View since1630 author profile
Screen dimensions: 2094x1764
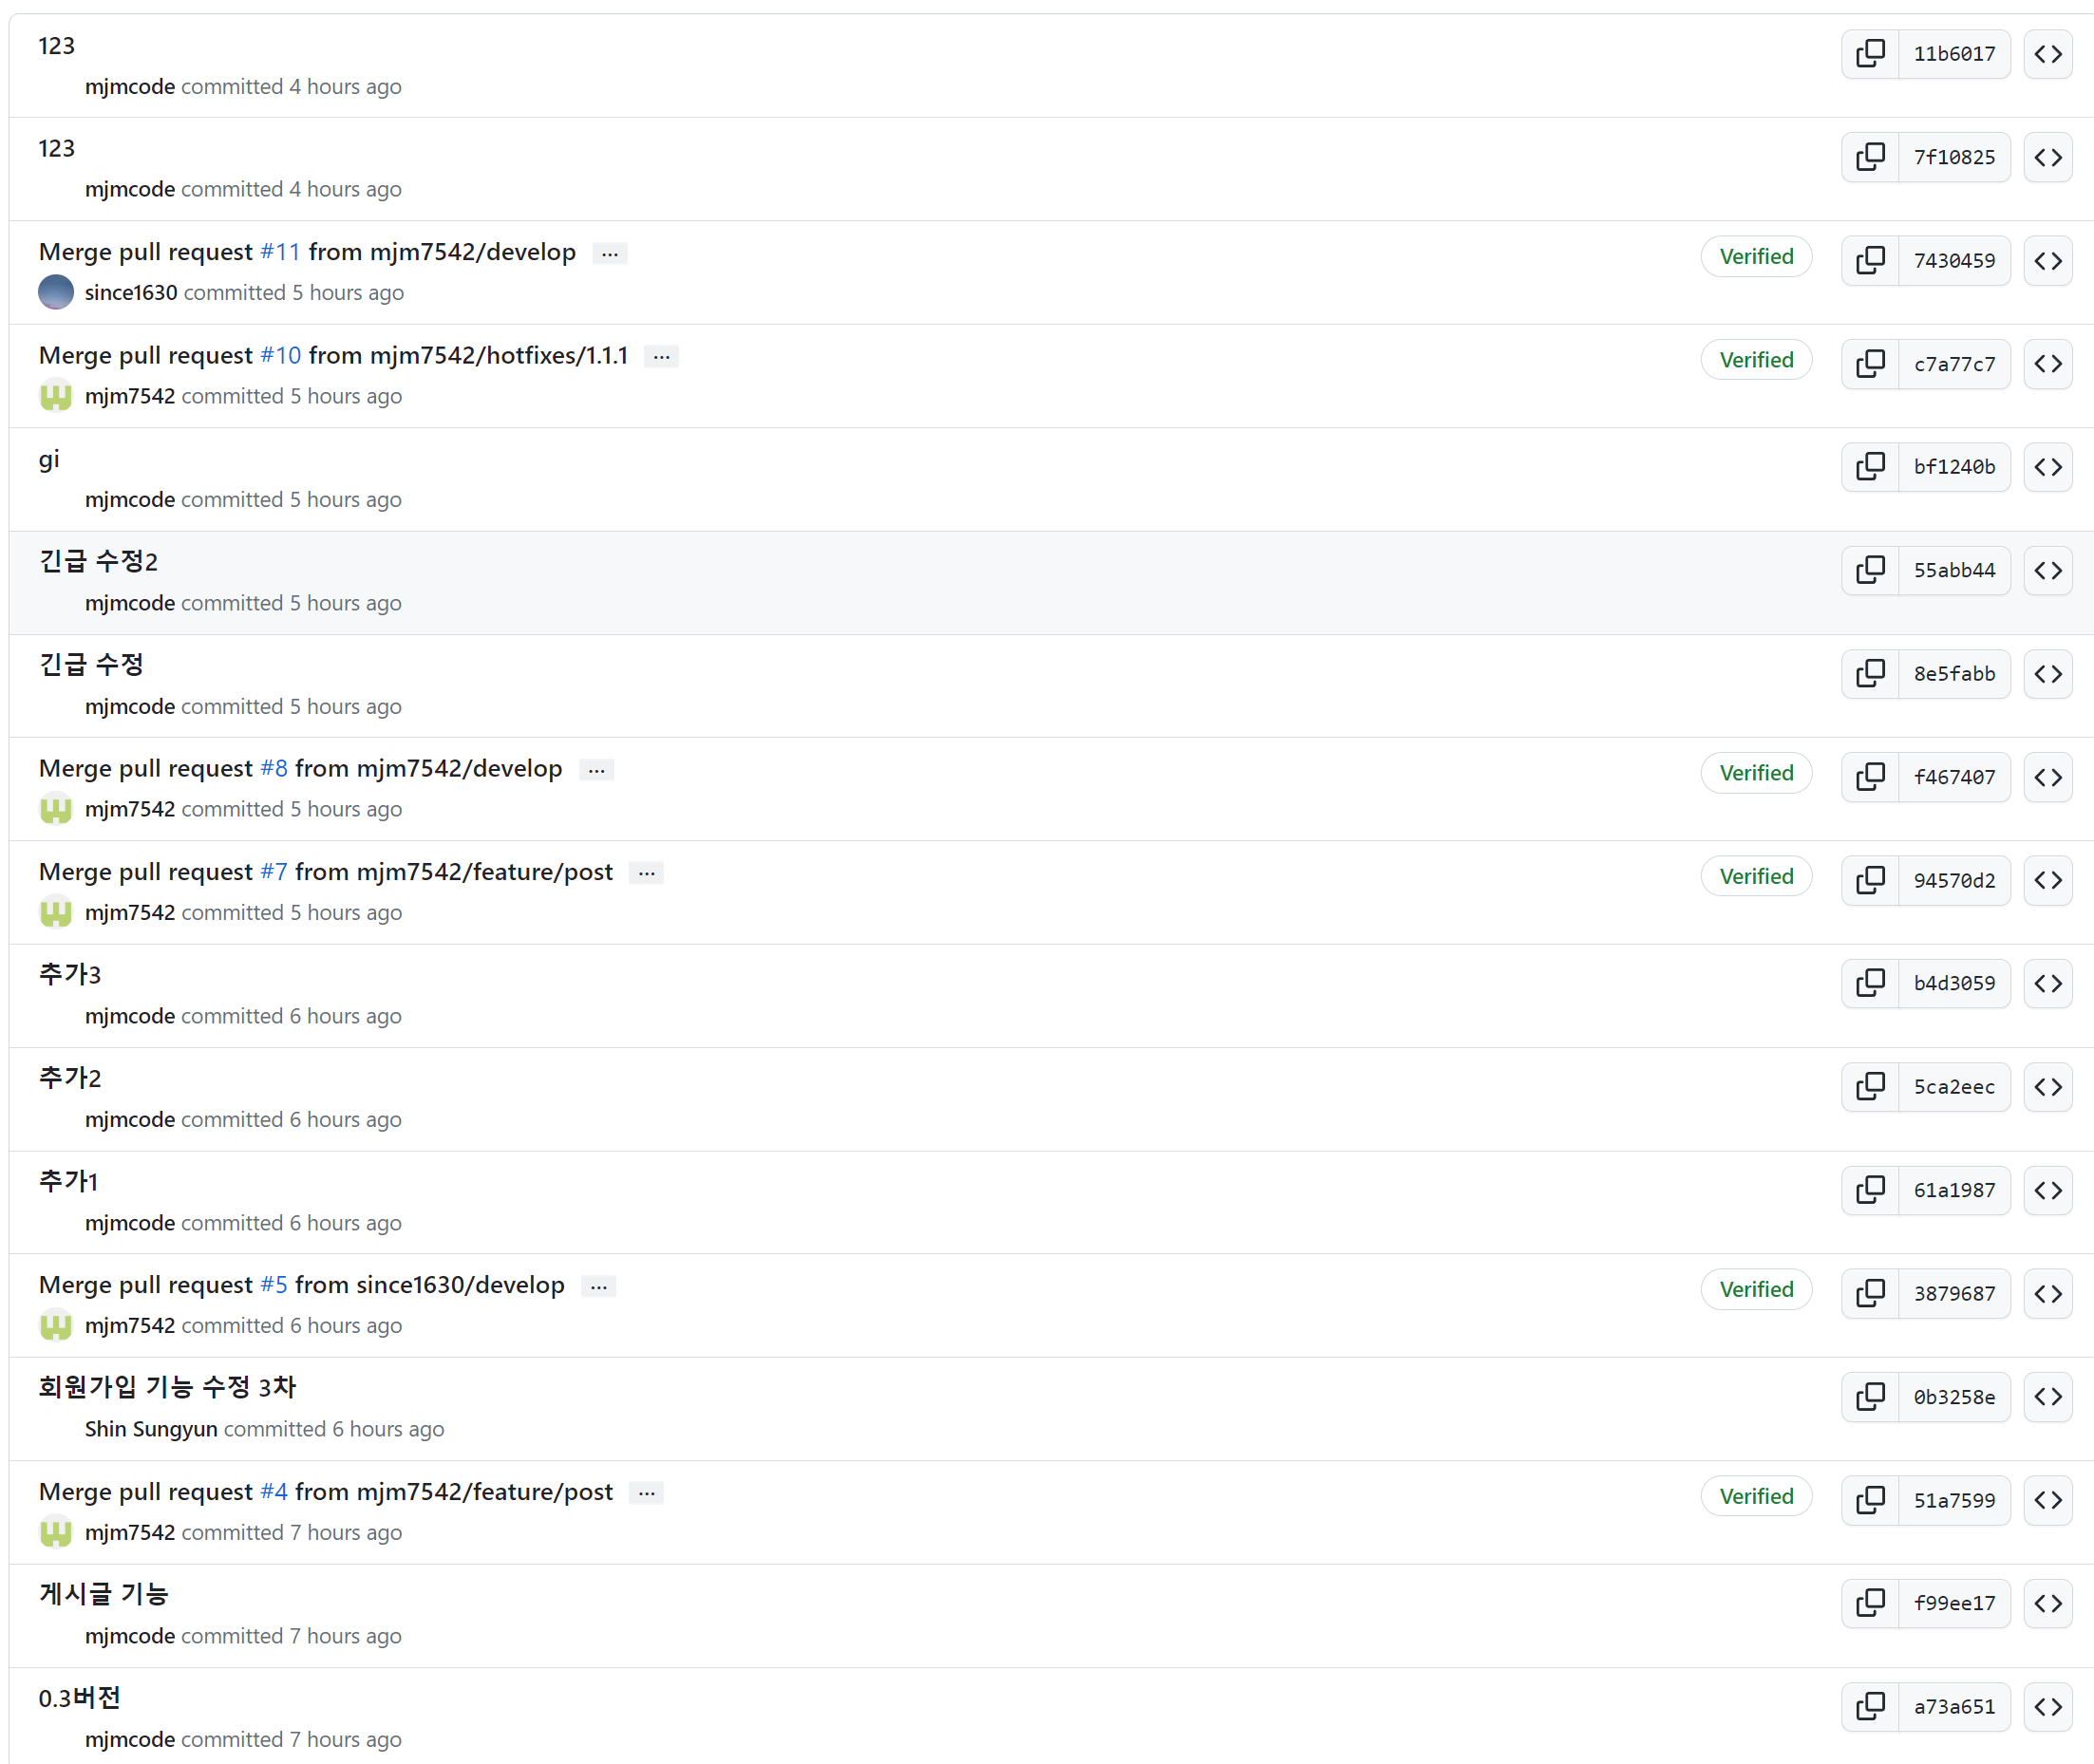[x=131, y=293]
